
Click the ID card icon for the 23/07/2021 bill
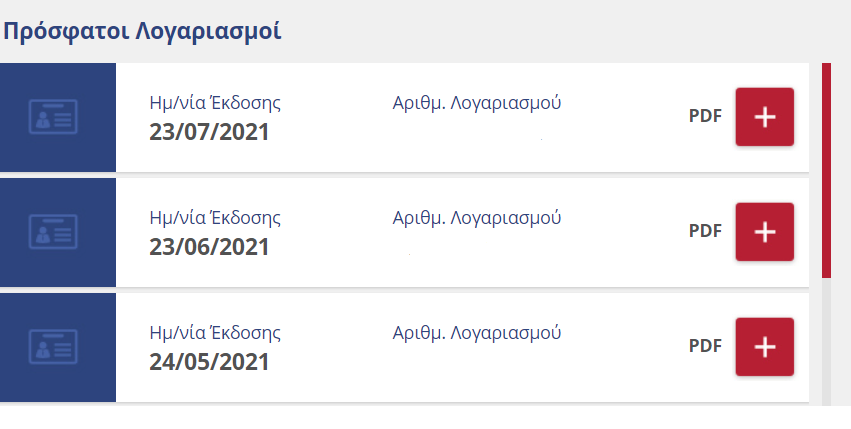coord(53,117)
